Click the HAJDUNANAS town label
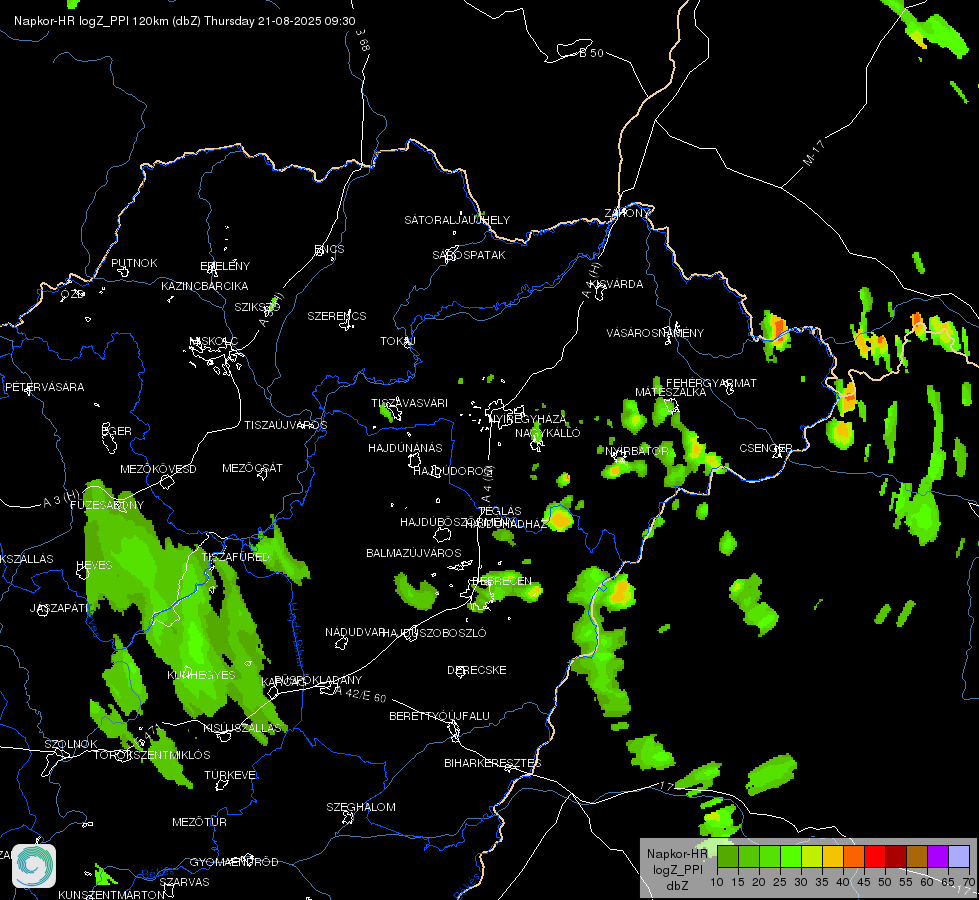The image size is (979, 900). (x=405, y=448)
